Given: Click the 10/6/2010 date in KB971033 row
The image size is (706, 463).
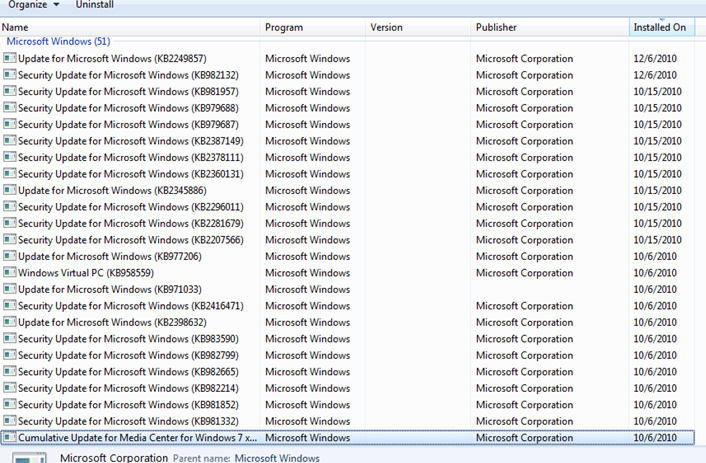Looking at the screenshot, I should coord(655,290).
